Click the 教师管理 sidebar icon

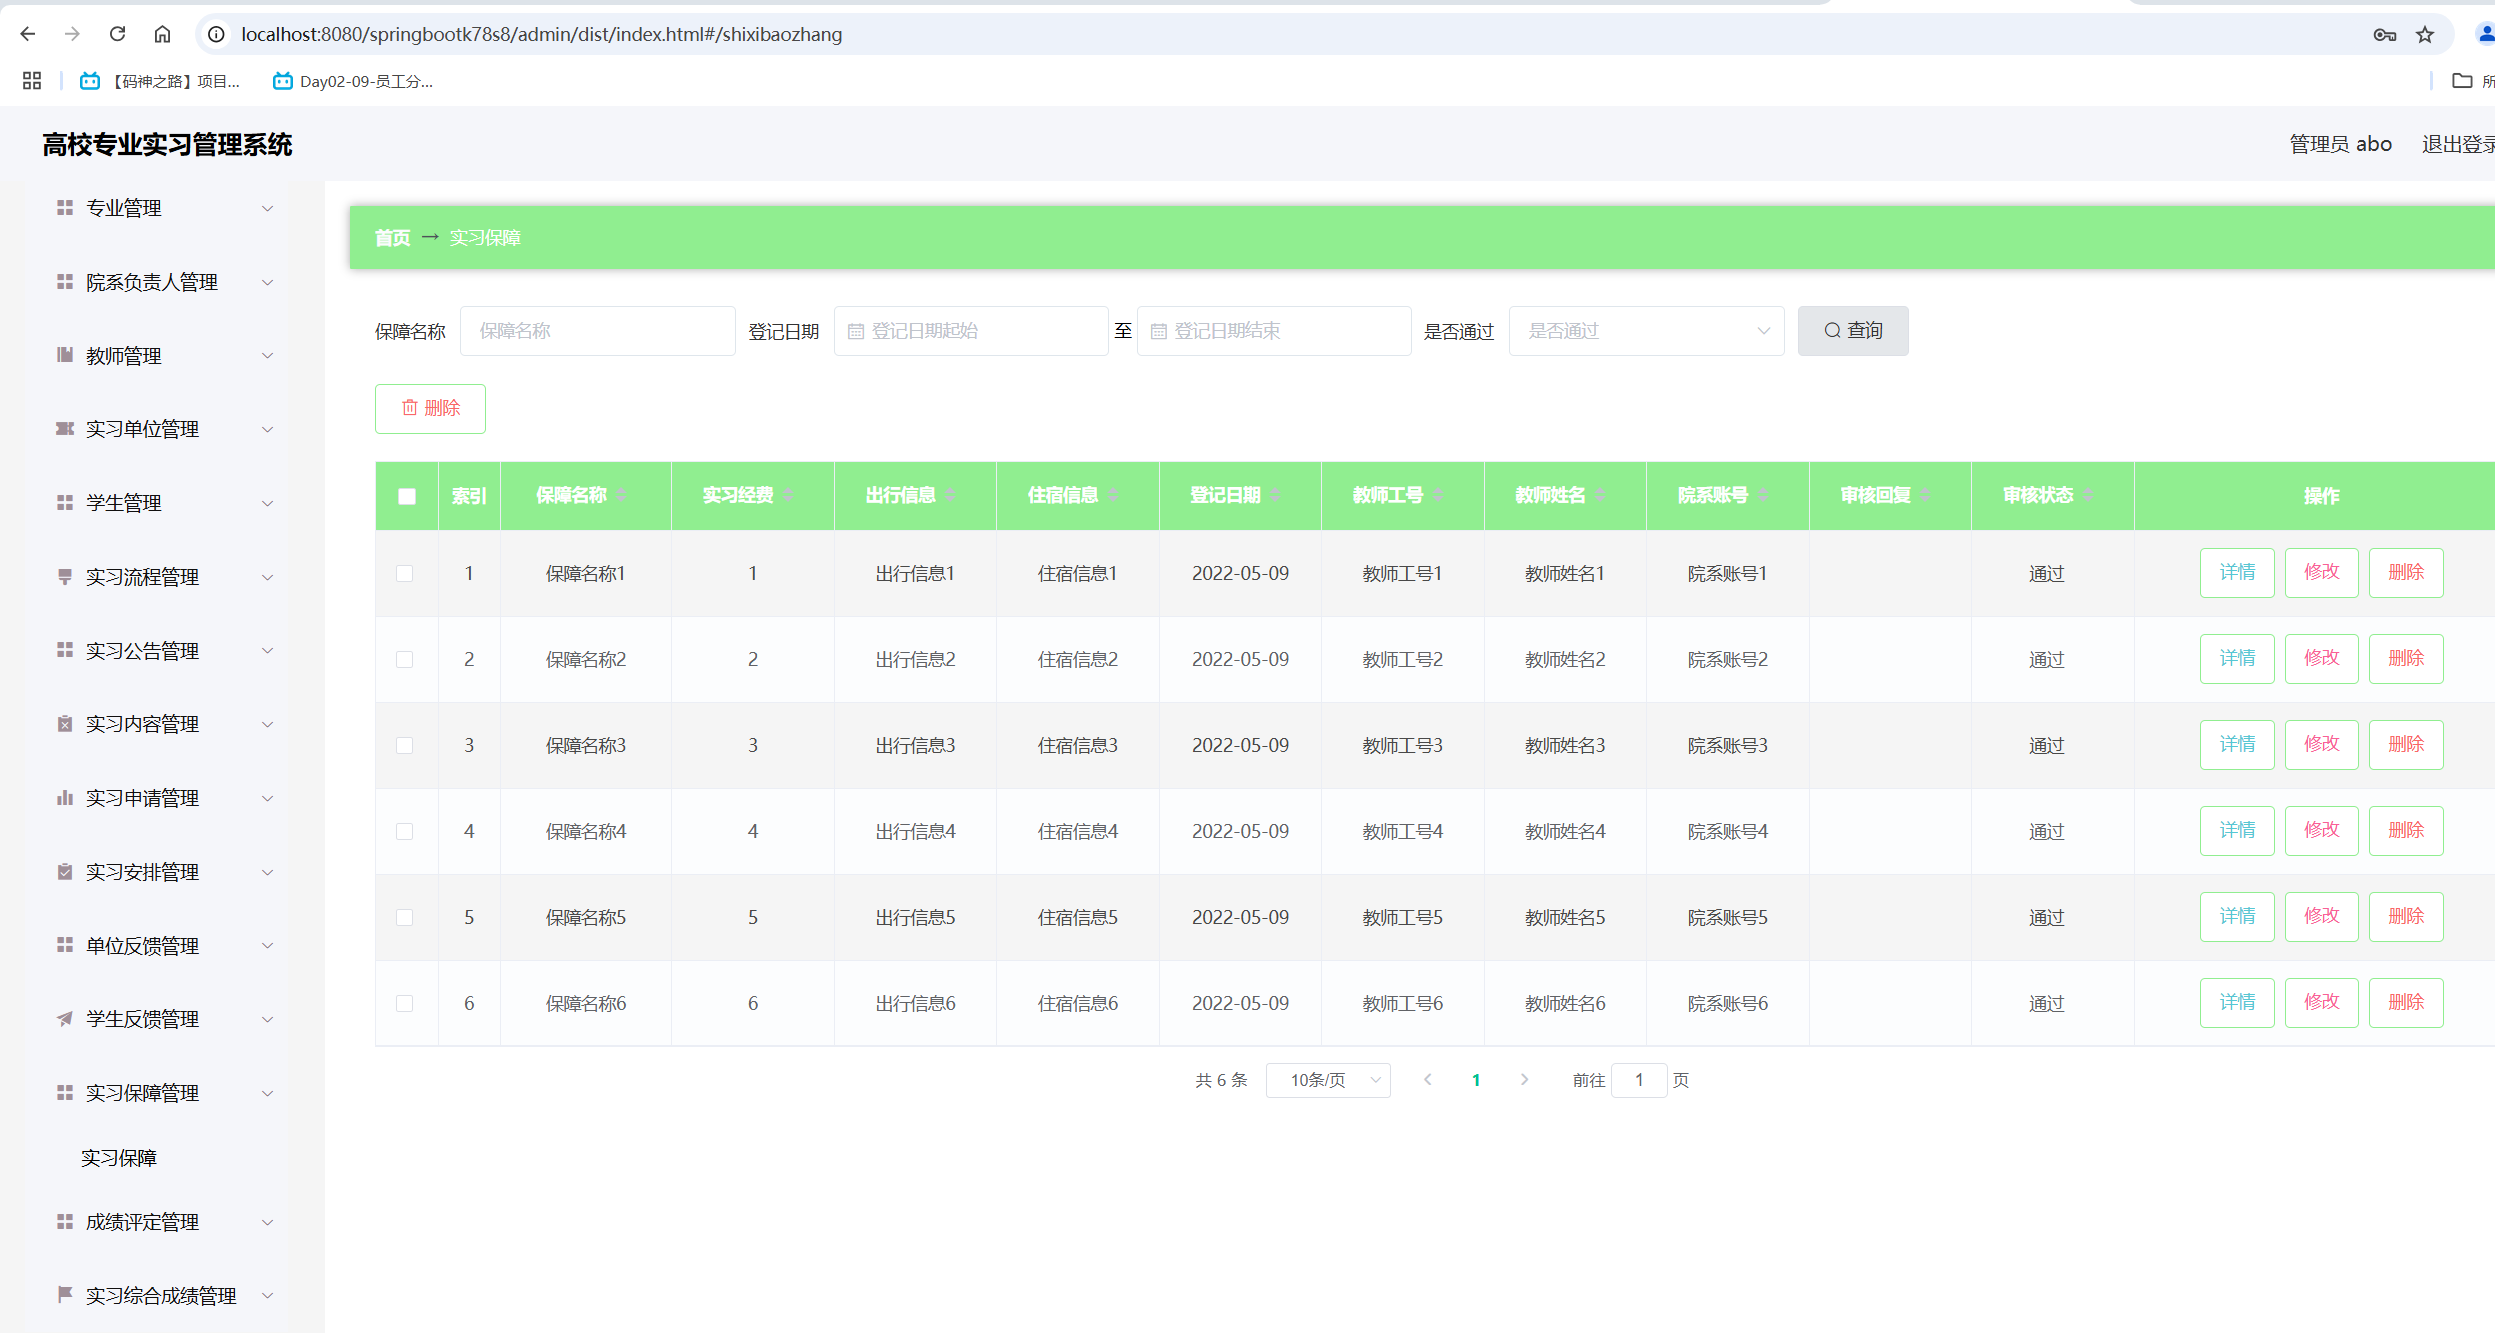(x=65, y=355)
